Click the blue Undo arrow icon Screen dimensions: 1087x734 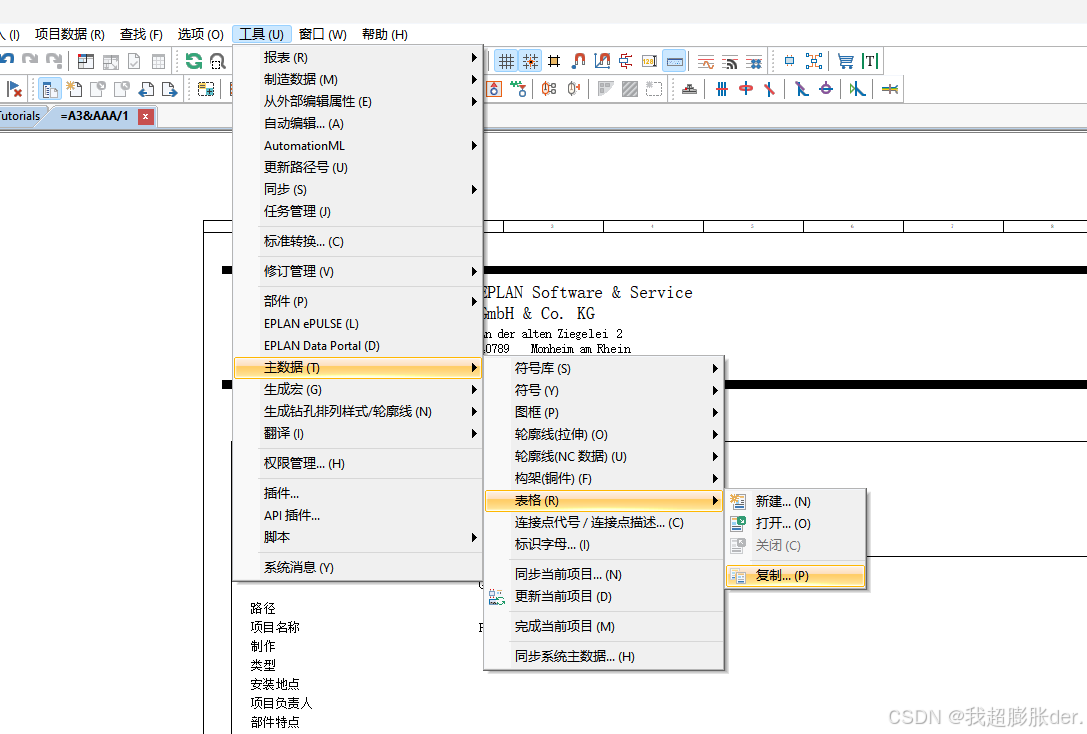[x=7, y=60]
